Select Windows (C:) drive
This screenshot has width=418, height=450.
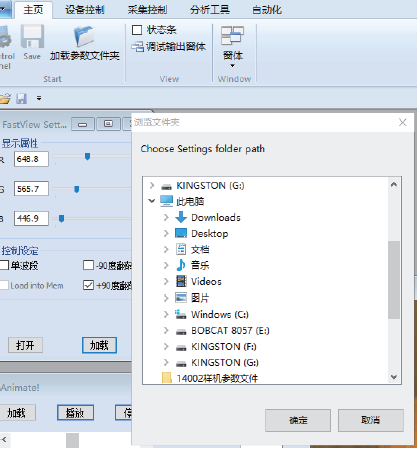220,314
